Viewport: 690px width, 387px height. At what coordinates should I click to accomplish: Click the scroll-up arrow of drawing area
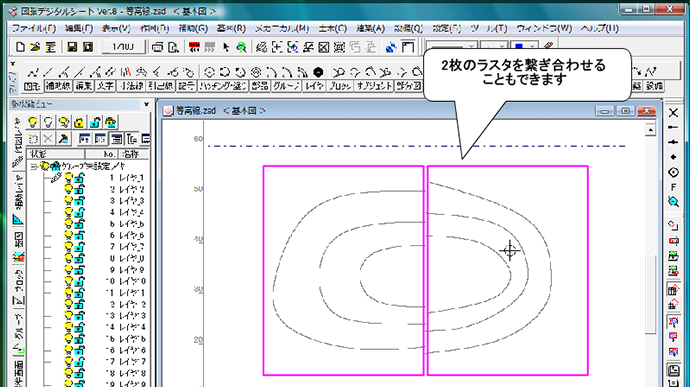650,130
